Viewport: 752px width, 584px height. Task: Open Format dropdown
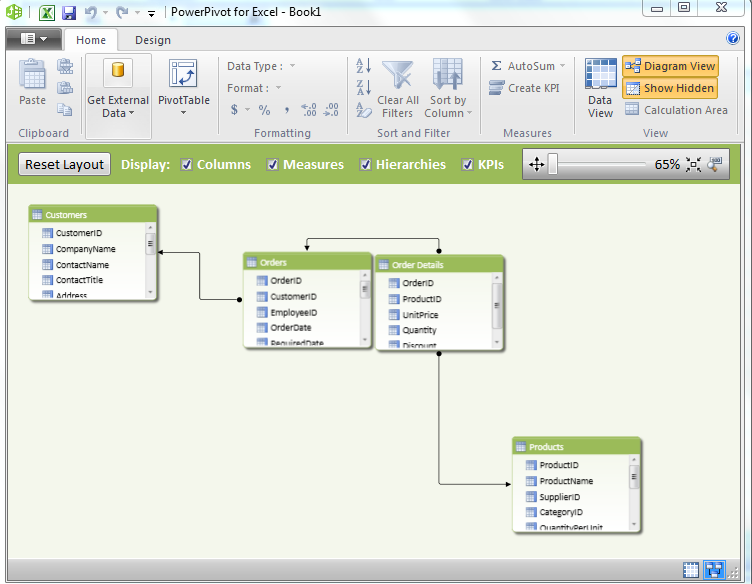click(x=278, y=88)
